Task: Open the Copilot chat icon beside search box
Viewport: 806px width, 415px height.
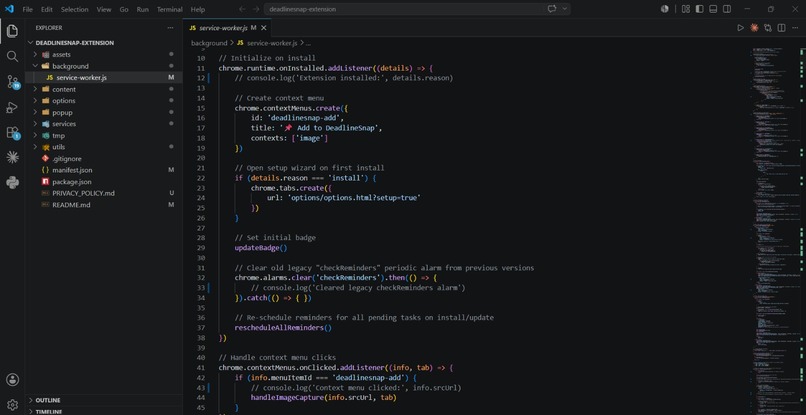Action: [552, 9]
